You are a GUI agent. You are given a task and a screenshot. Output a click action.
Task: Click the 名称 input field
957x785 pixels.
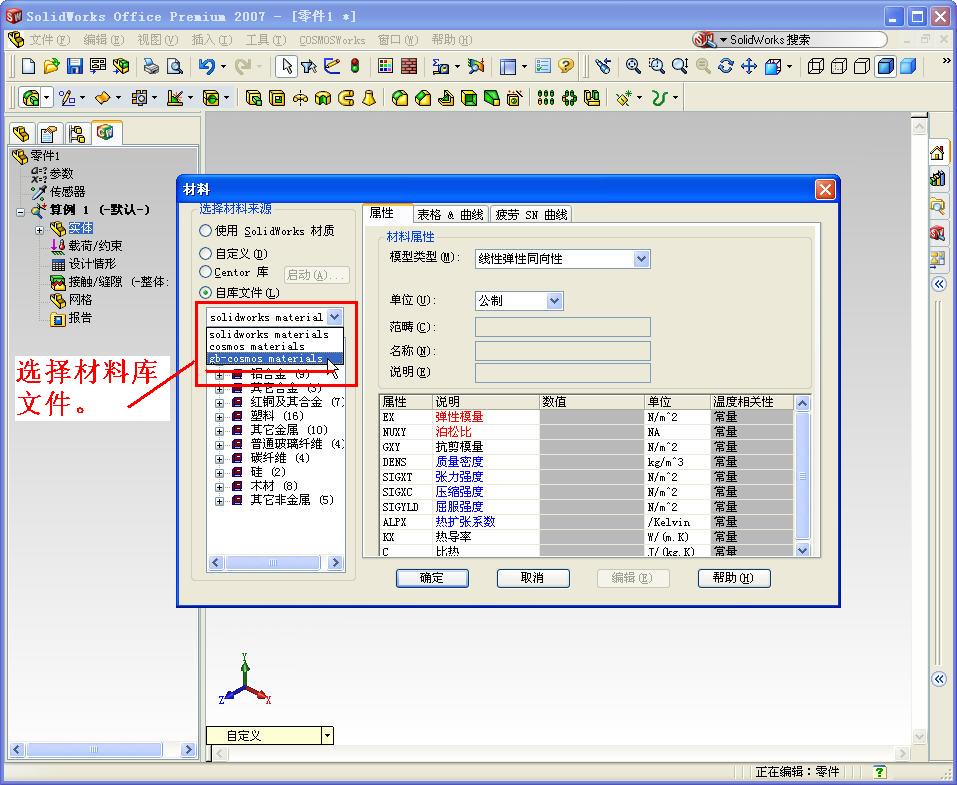[562, 351]
